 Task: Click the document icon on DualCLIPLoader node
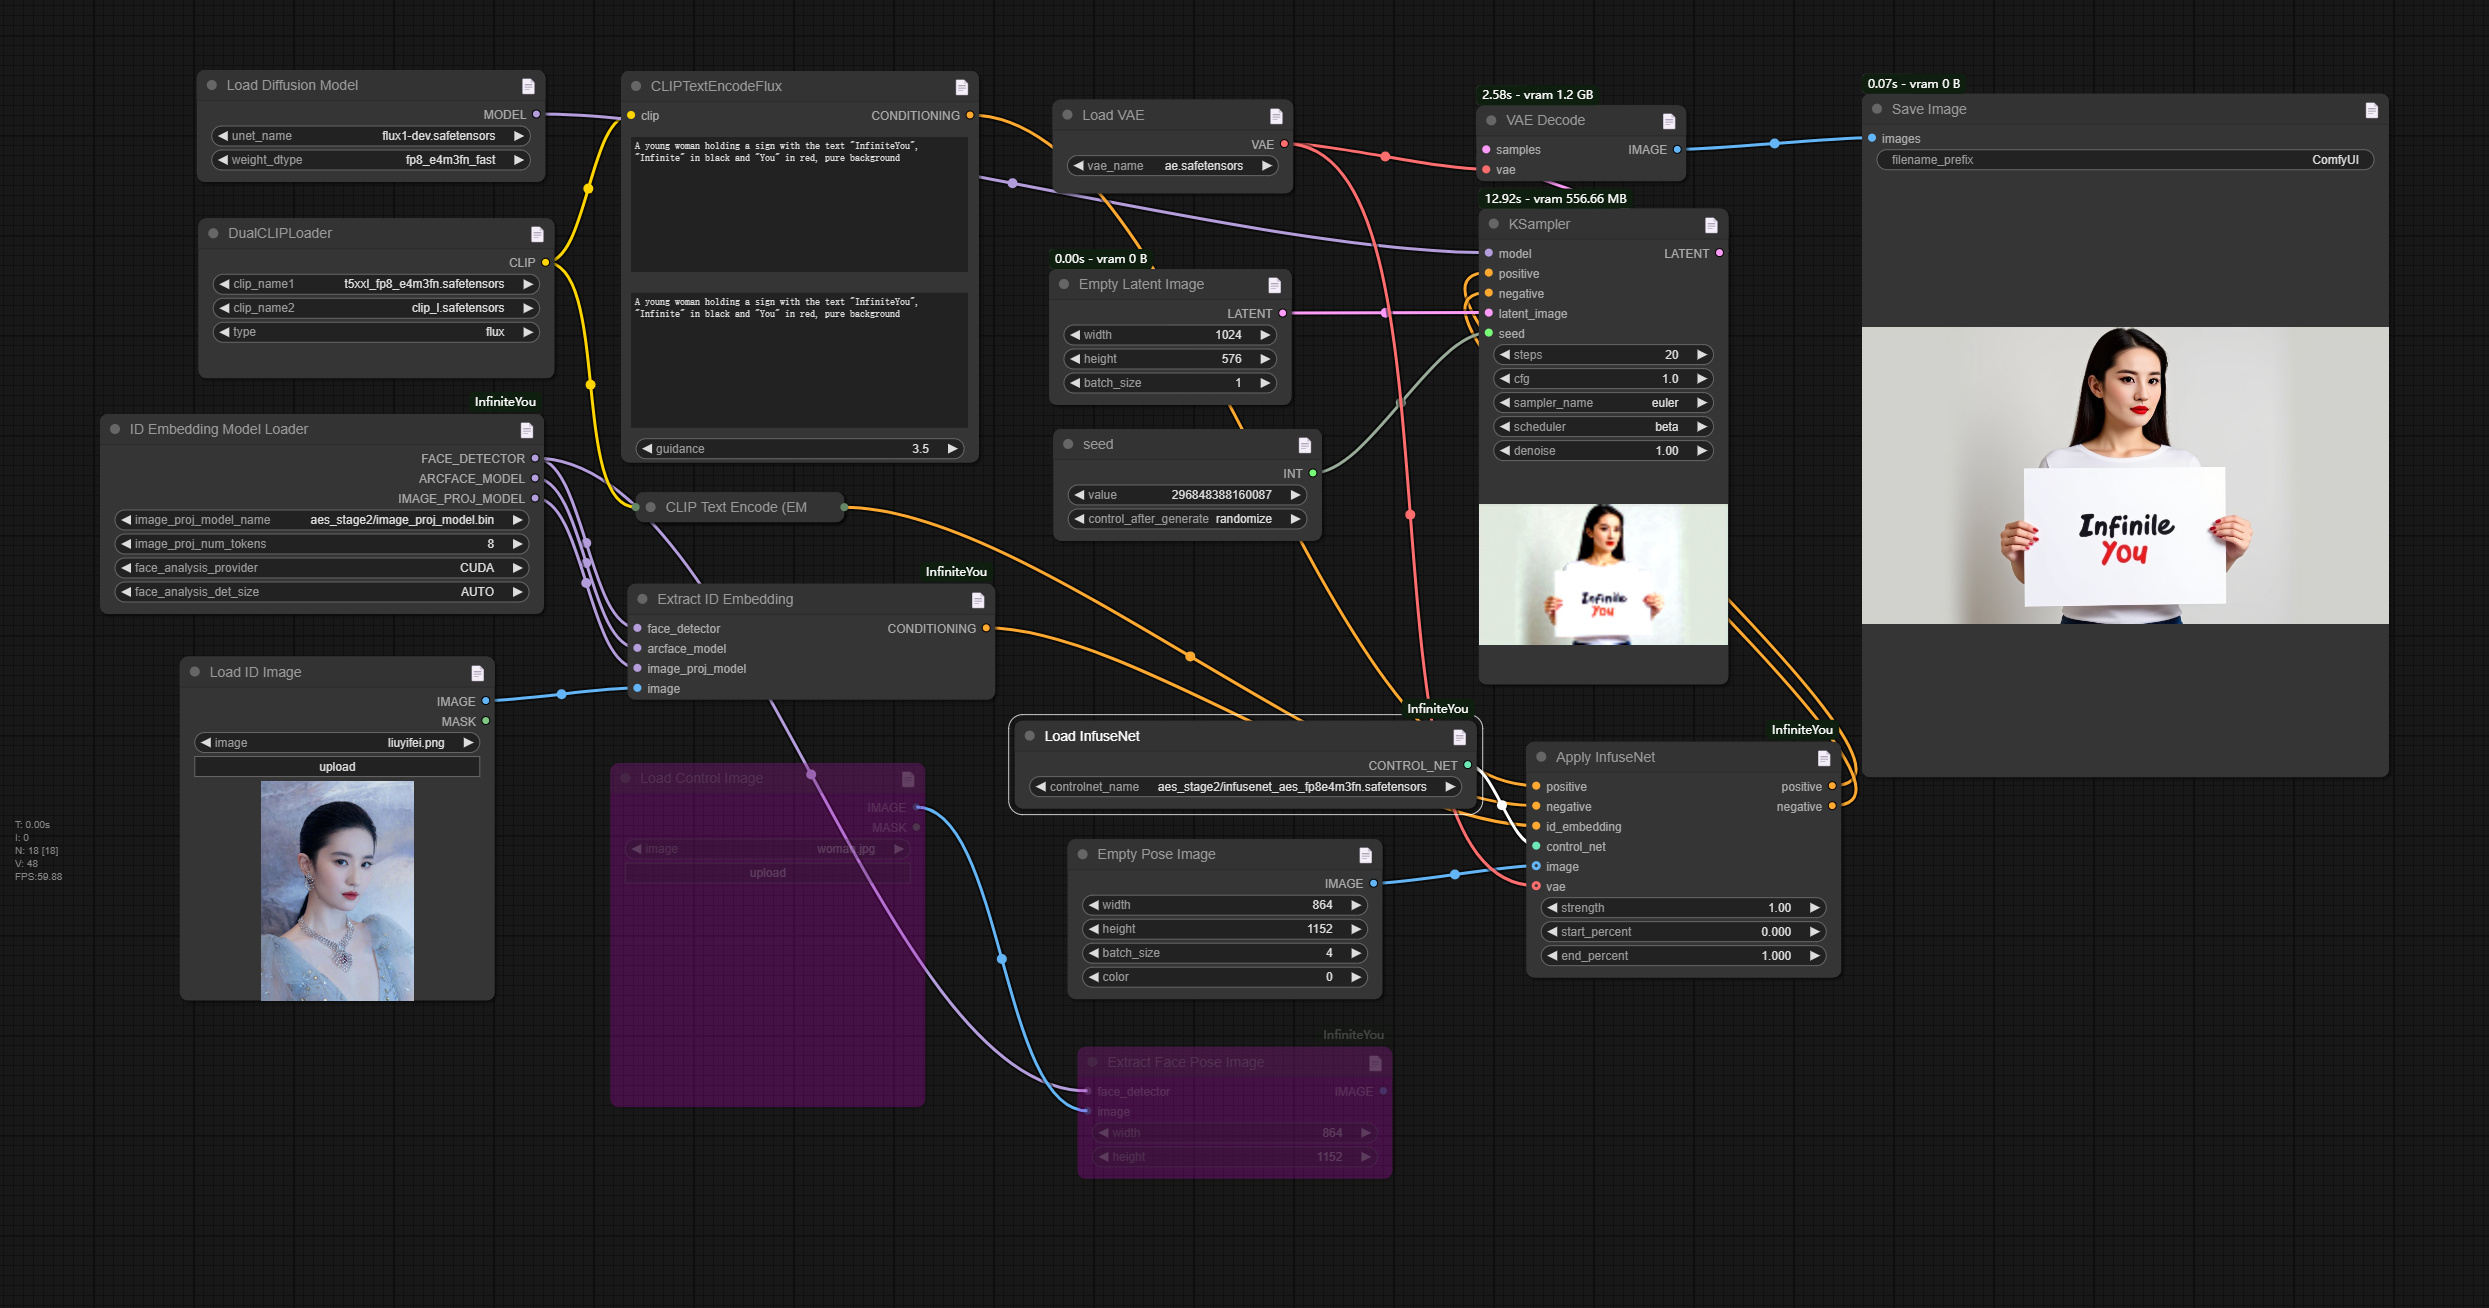tap(537, 234)
